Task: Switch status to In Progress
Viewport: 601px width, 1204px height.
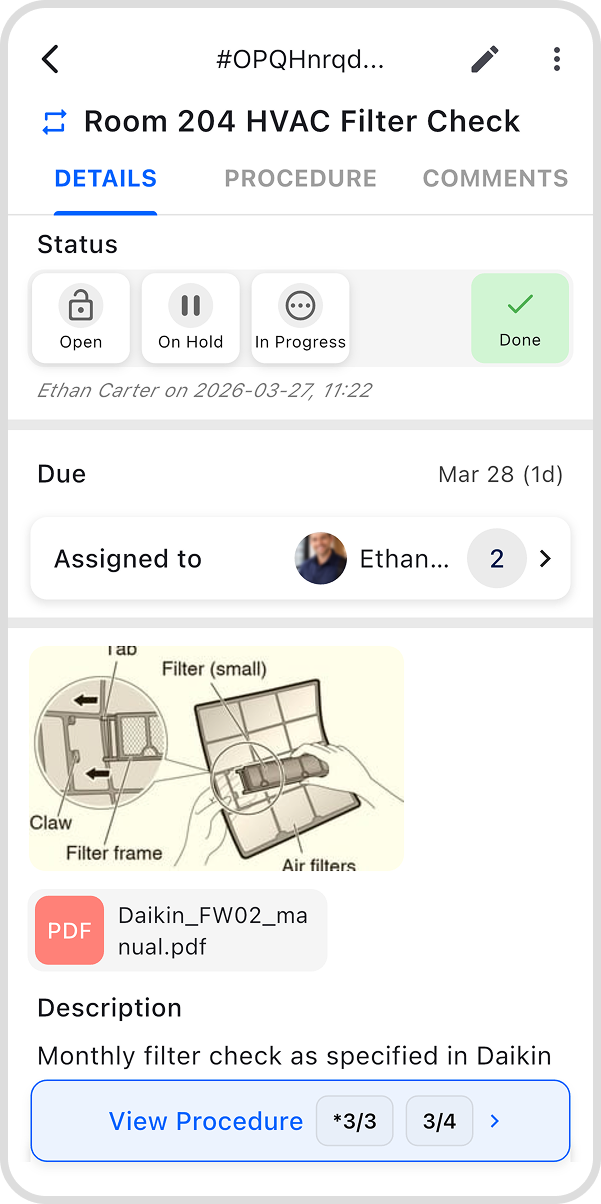Action: tap(300, 318)
